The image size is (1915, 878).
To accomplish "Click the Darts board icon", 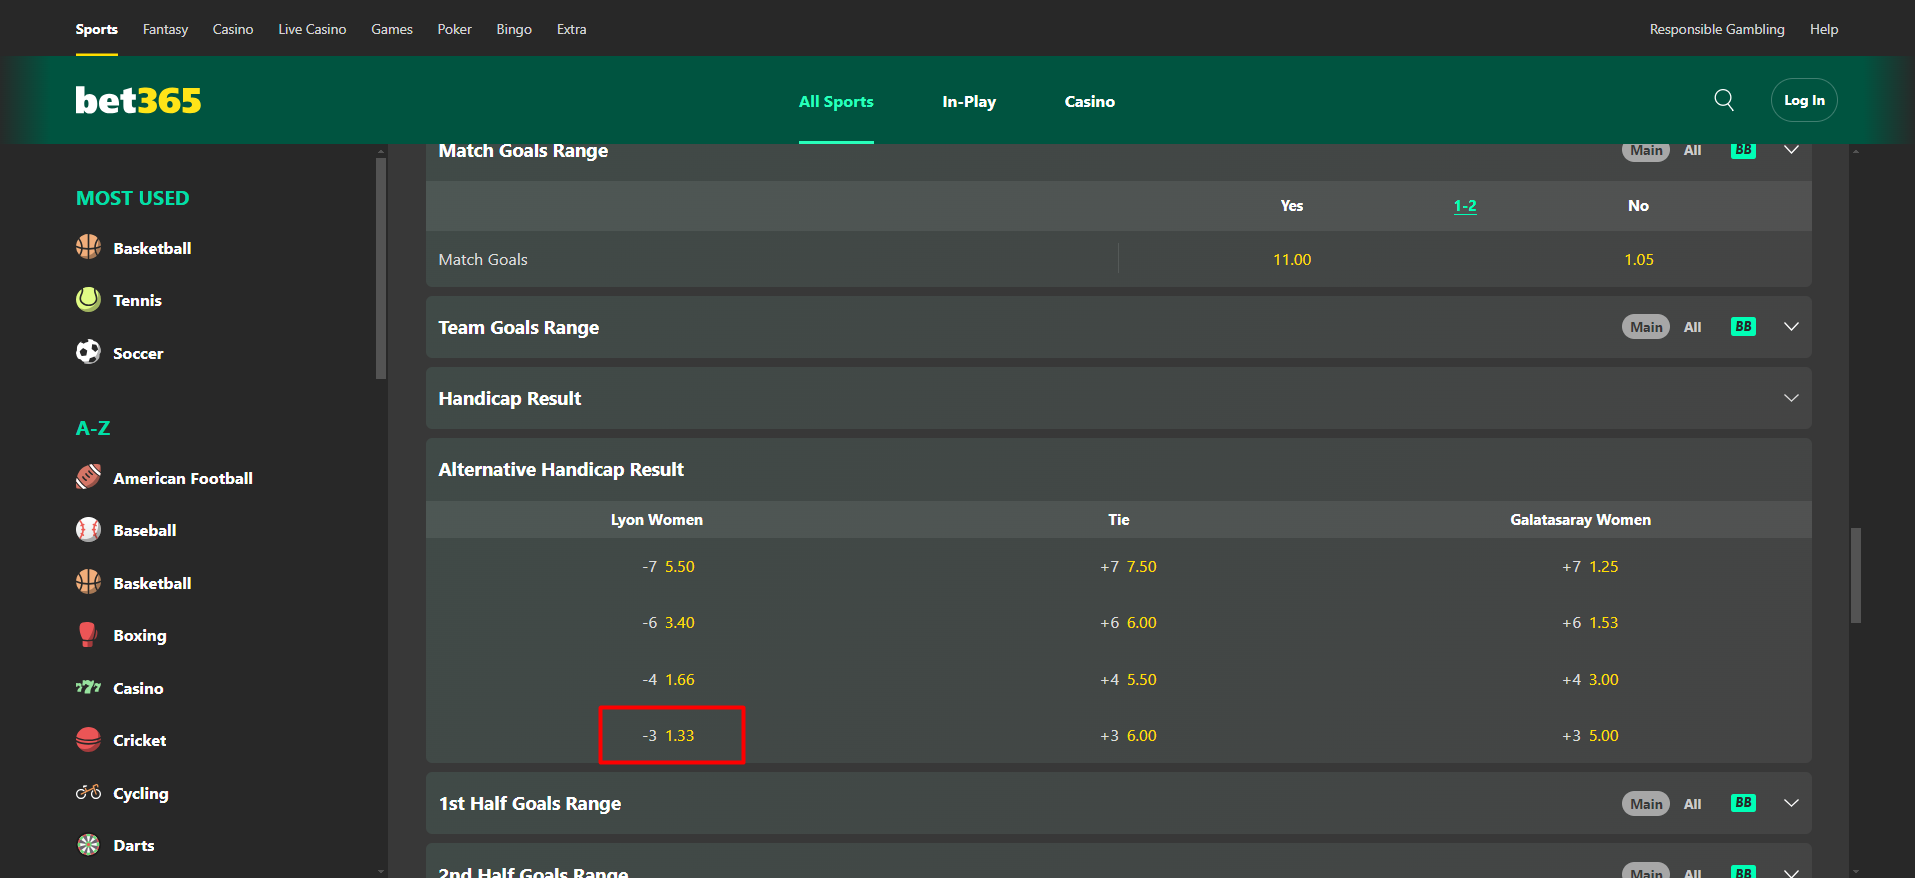I will pos(88,845).
